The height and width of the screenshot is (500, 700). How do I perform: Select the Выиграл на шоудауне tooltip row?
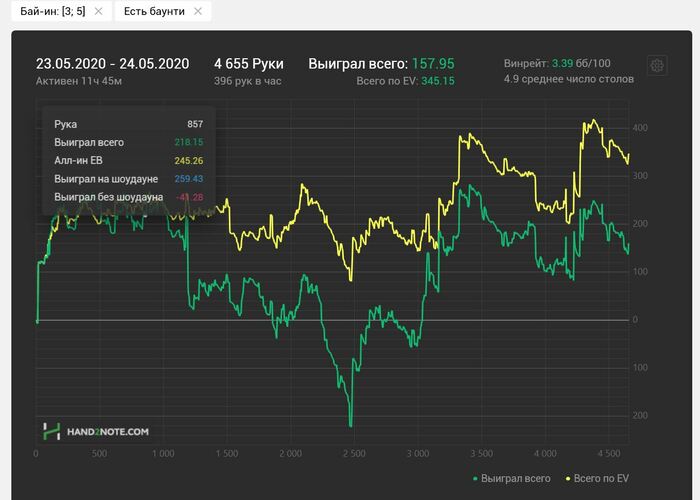pyautogui.click(x=128, y=179)
